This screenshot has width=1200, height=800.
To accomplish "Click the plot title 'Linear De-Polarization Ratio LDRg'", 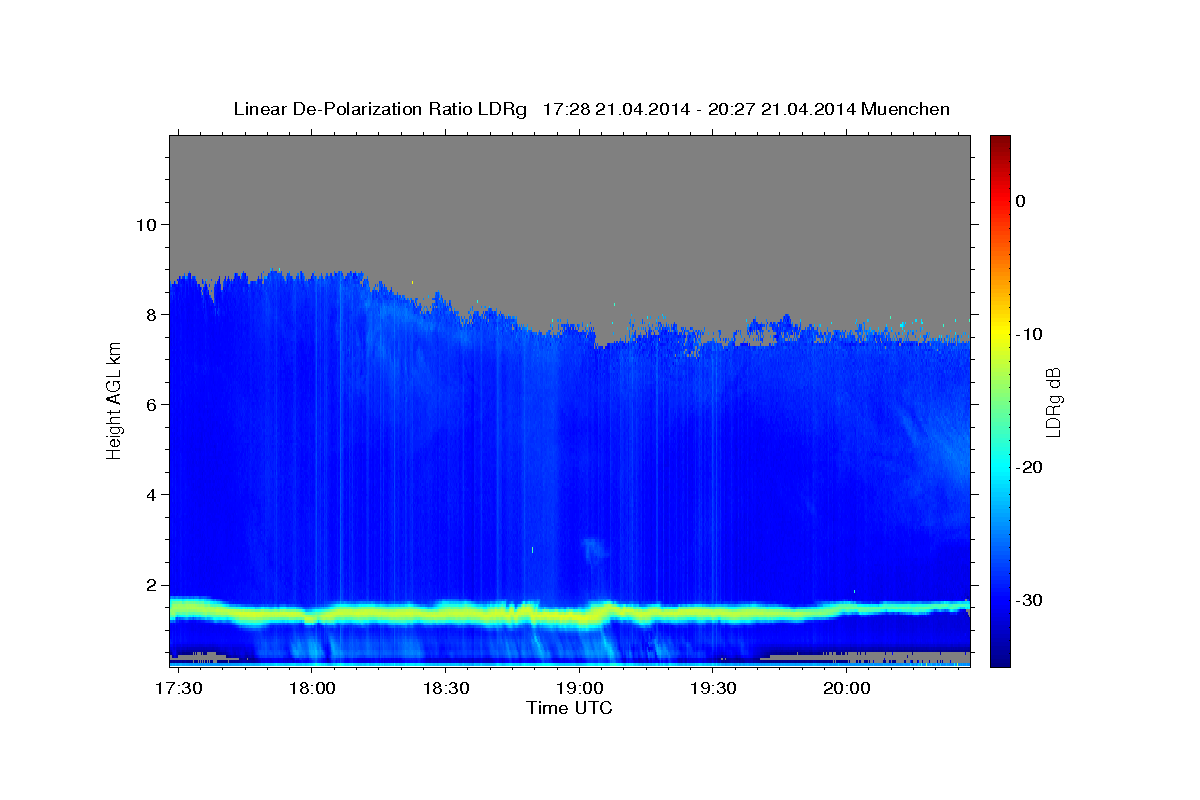I will click(x=380, y=109).
